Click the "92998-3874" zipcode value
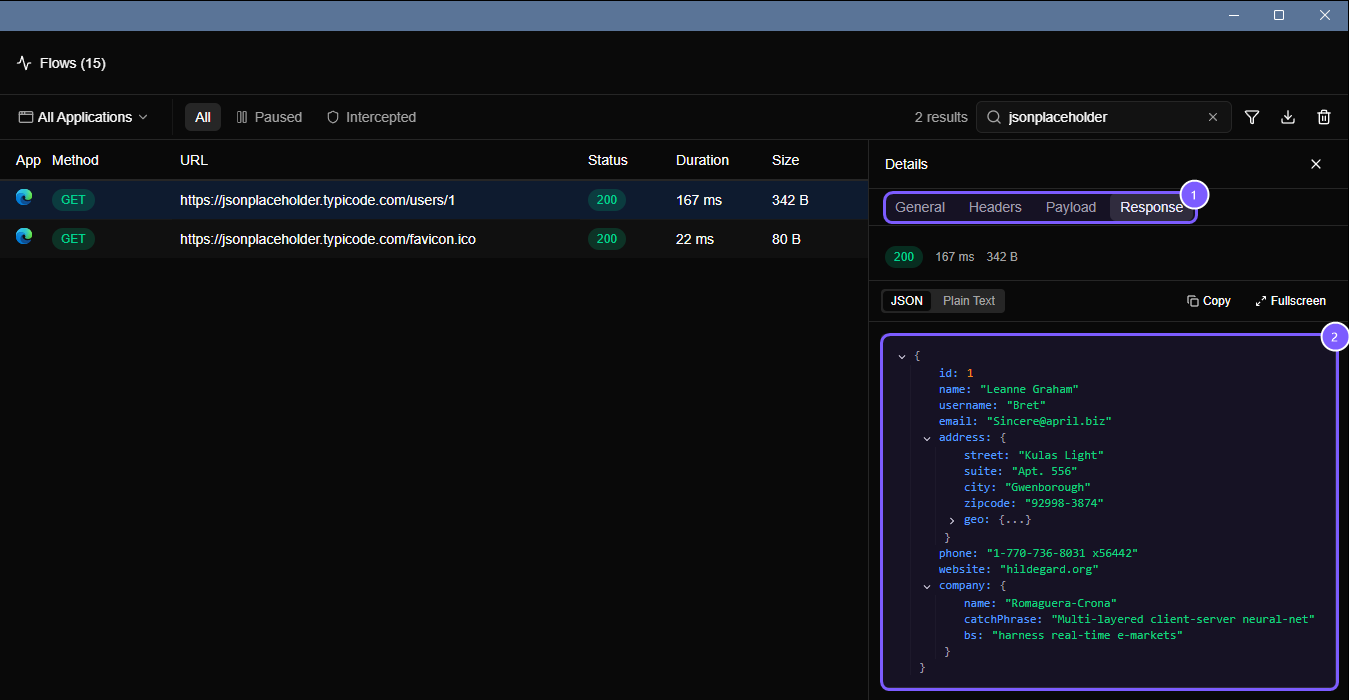 click(x=1064, y=503)
